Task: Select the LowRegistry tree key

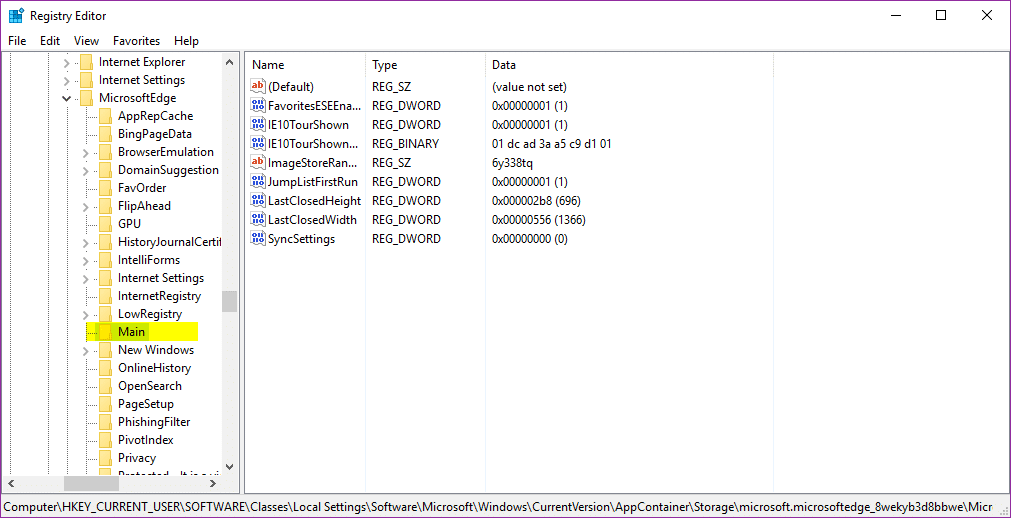Action: (x=150, y=314)
